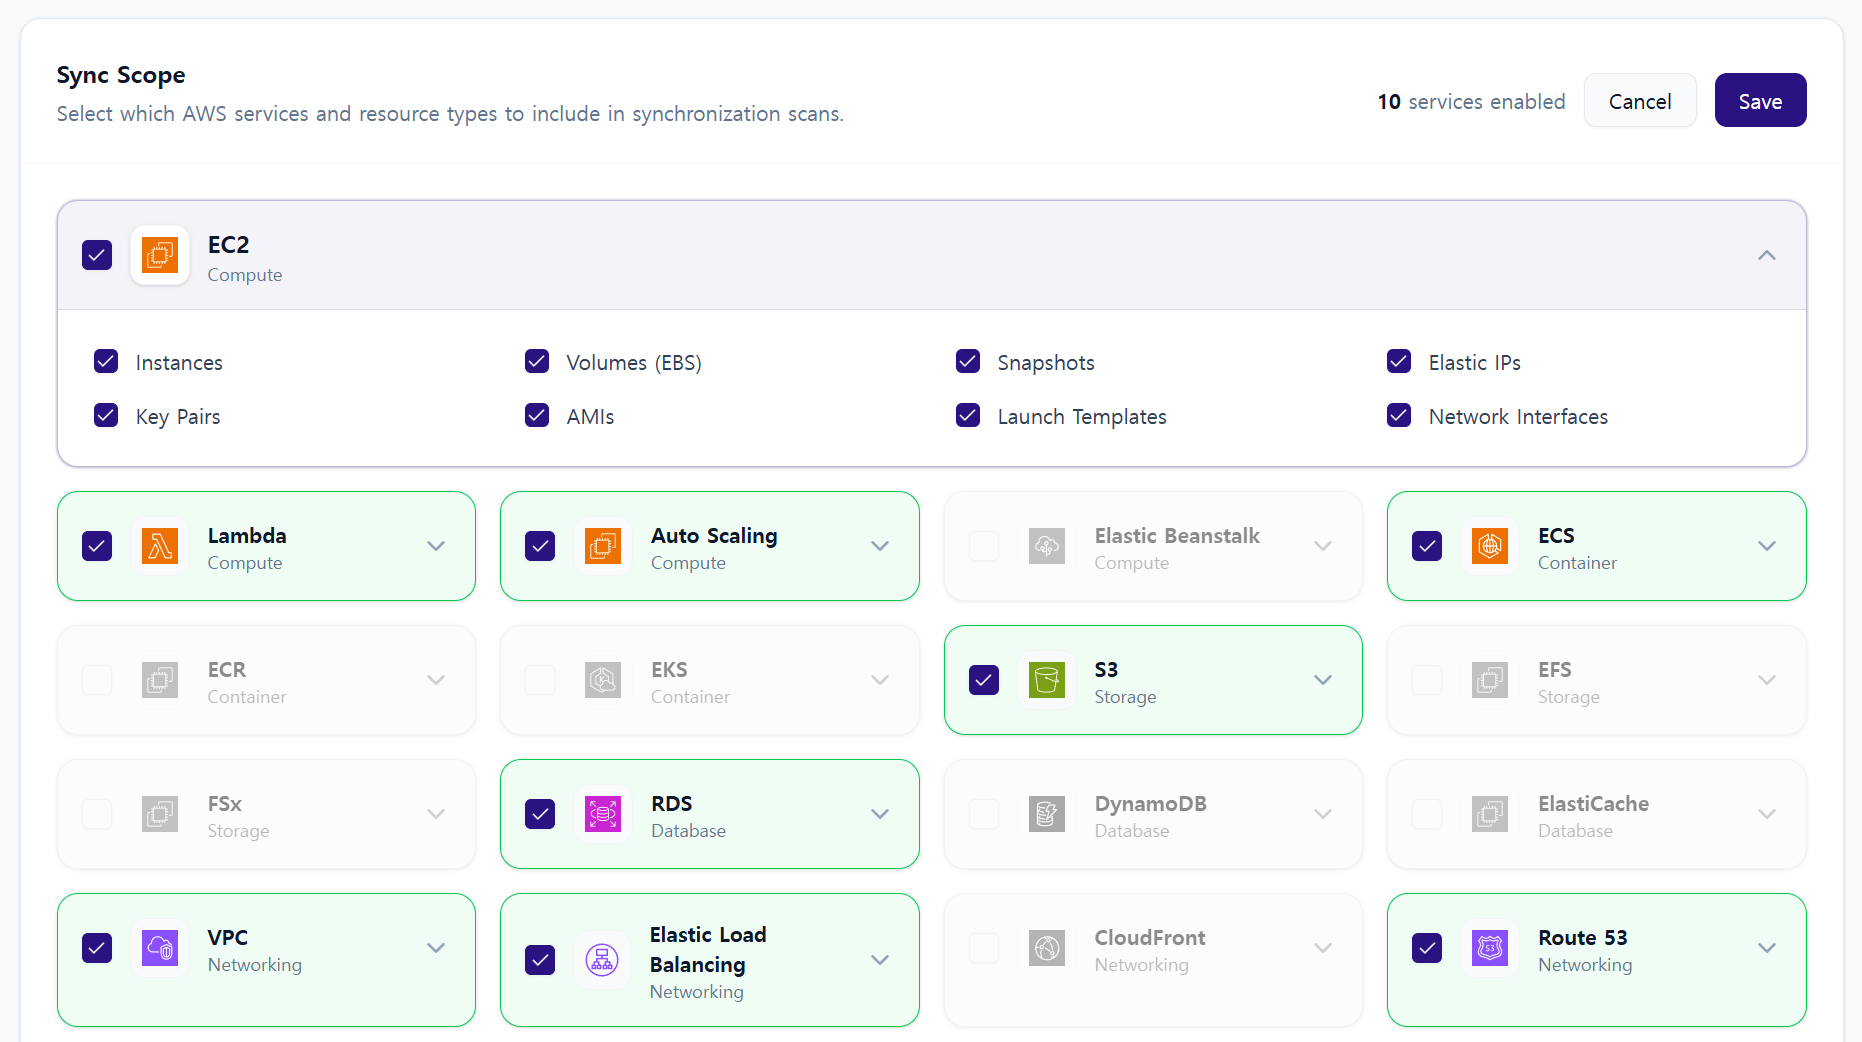Uncheck the Snapshots checkbox
1862x1042 pixels.
(968, 361)
